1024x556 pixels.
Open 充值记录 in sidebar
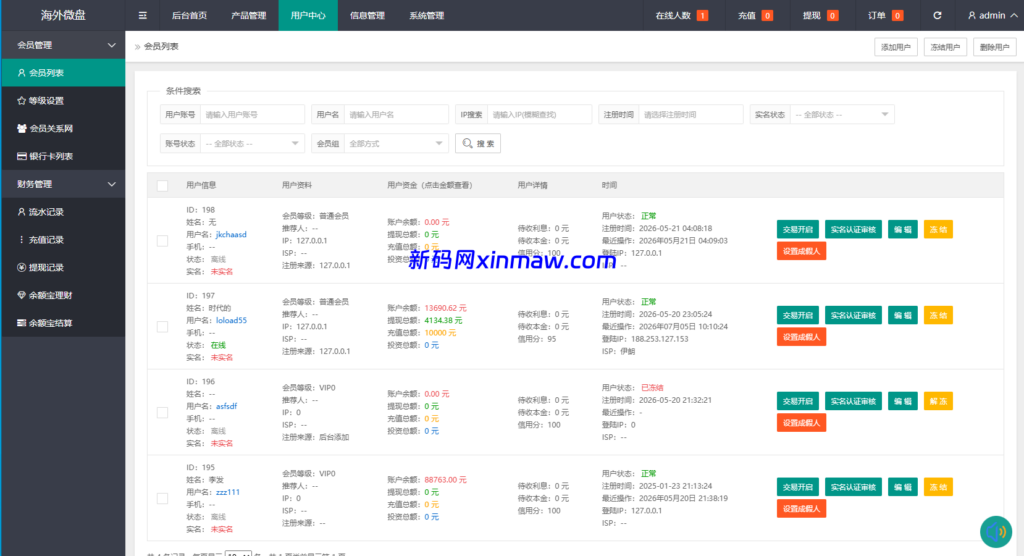[63, 240]
